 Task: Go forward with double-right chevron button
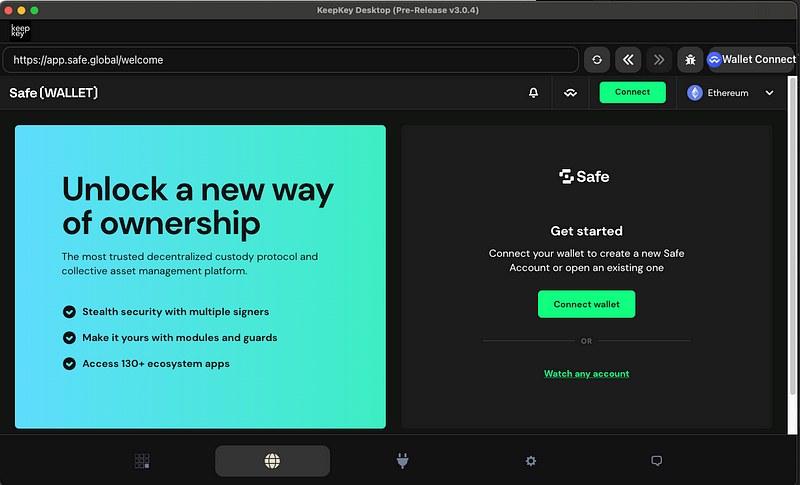659,60
